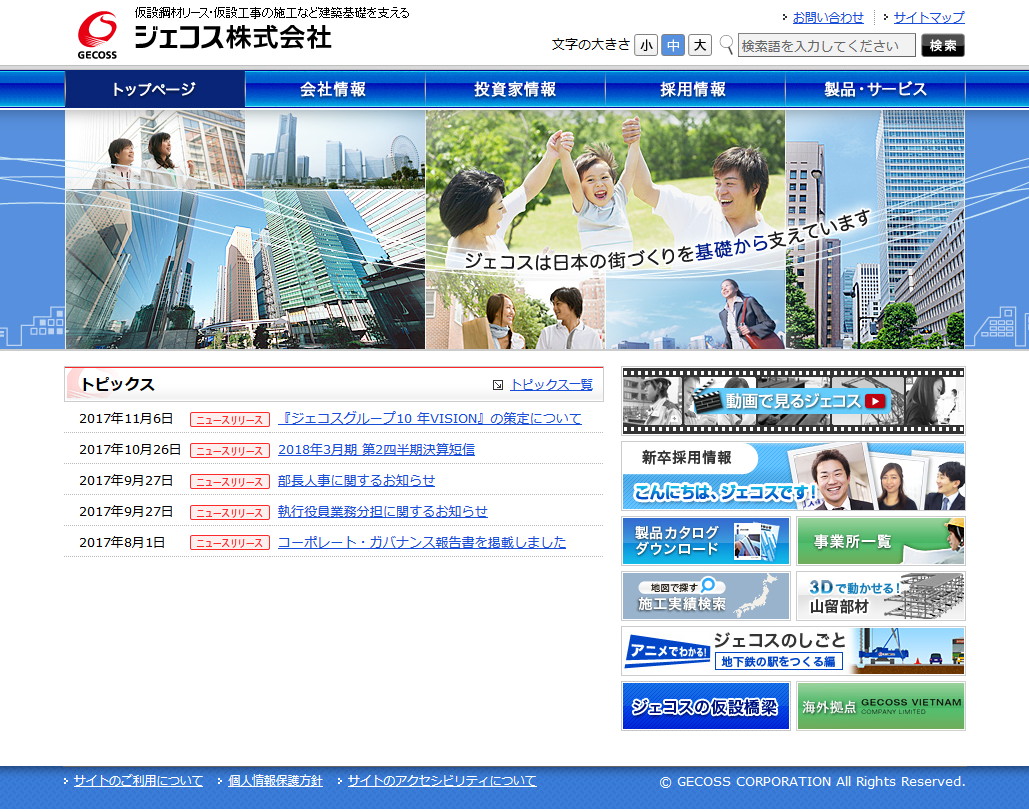This screenshot has width=1029, height=812.
Task: Set font size to 小
Action: pos(646,45)
